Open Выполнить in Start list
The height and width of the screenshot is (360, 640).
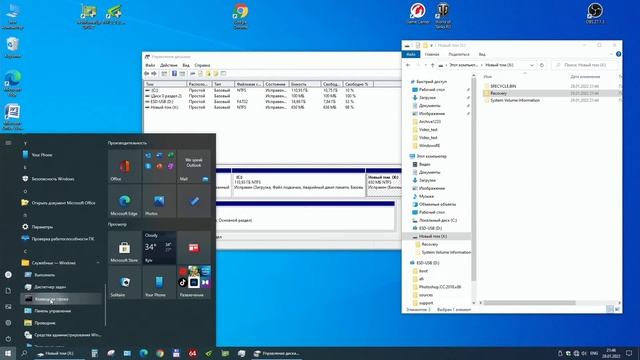(61, 275)
